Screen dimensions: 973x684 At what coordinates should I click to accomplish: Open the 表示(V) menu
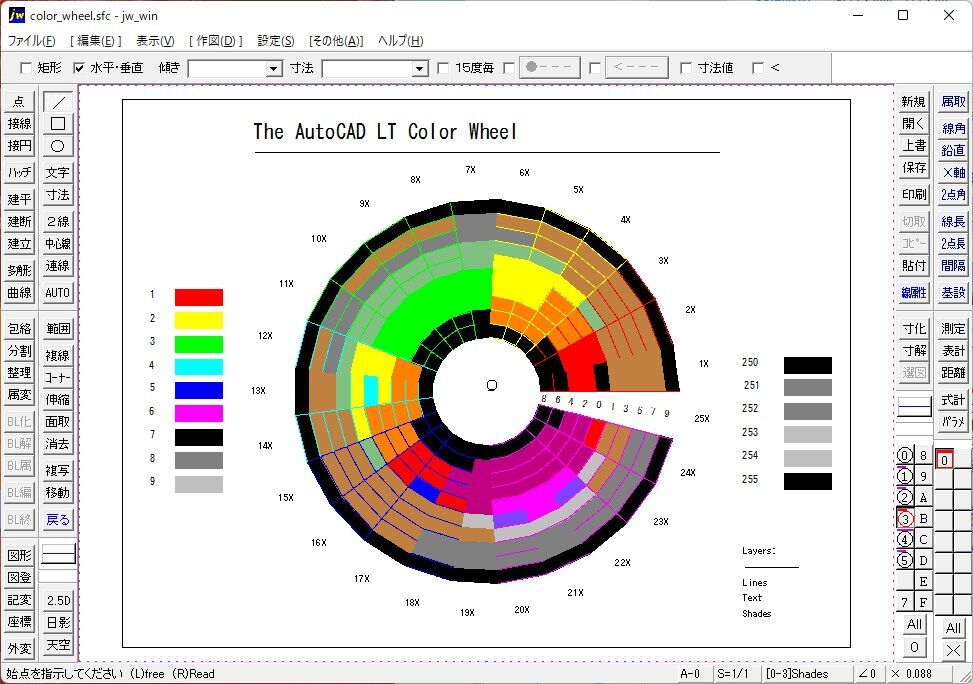pos(155,41)
